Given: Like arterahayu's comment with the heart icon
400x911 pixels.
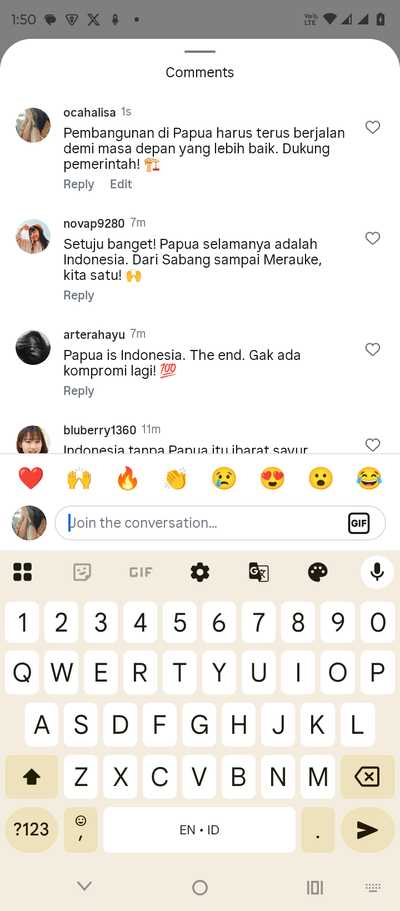Looking at the screenshot, I should pyautogui.click(x=372, y=349).
